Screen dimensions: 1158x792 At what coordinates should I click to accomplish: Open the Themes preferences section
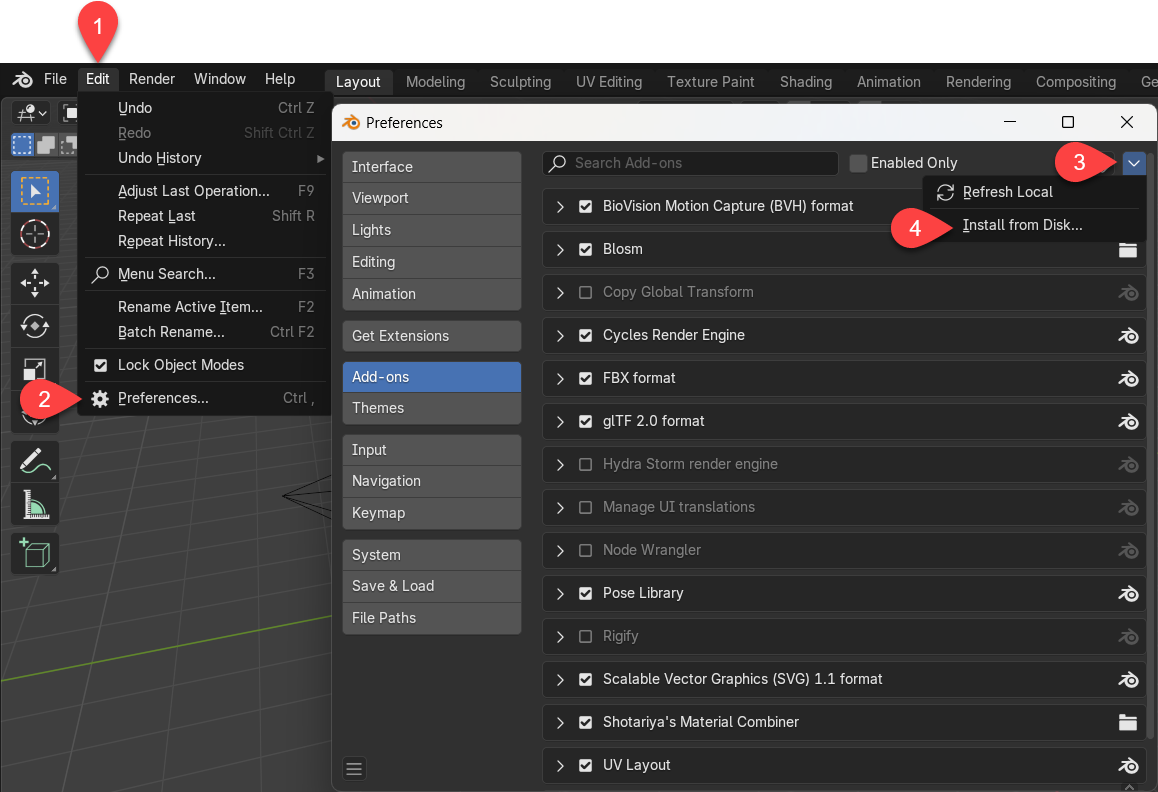tap(432, 409)
